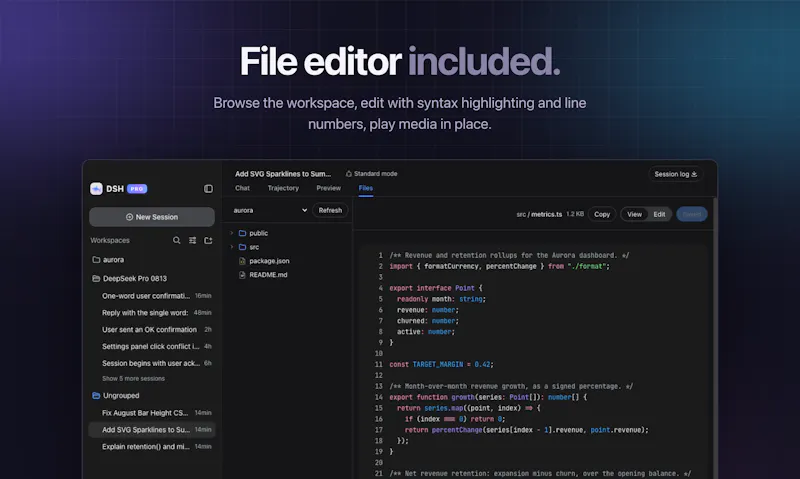
Task: Open the aurora workspace dropdown
Action: pyautogui.click(x=269, y=210)
